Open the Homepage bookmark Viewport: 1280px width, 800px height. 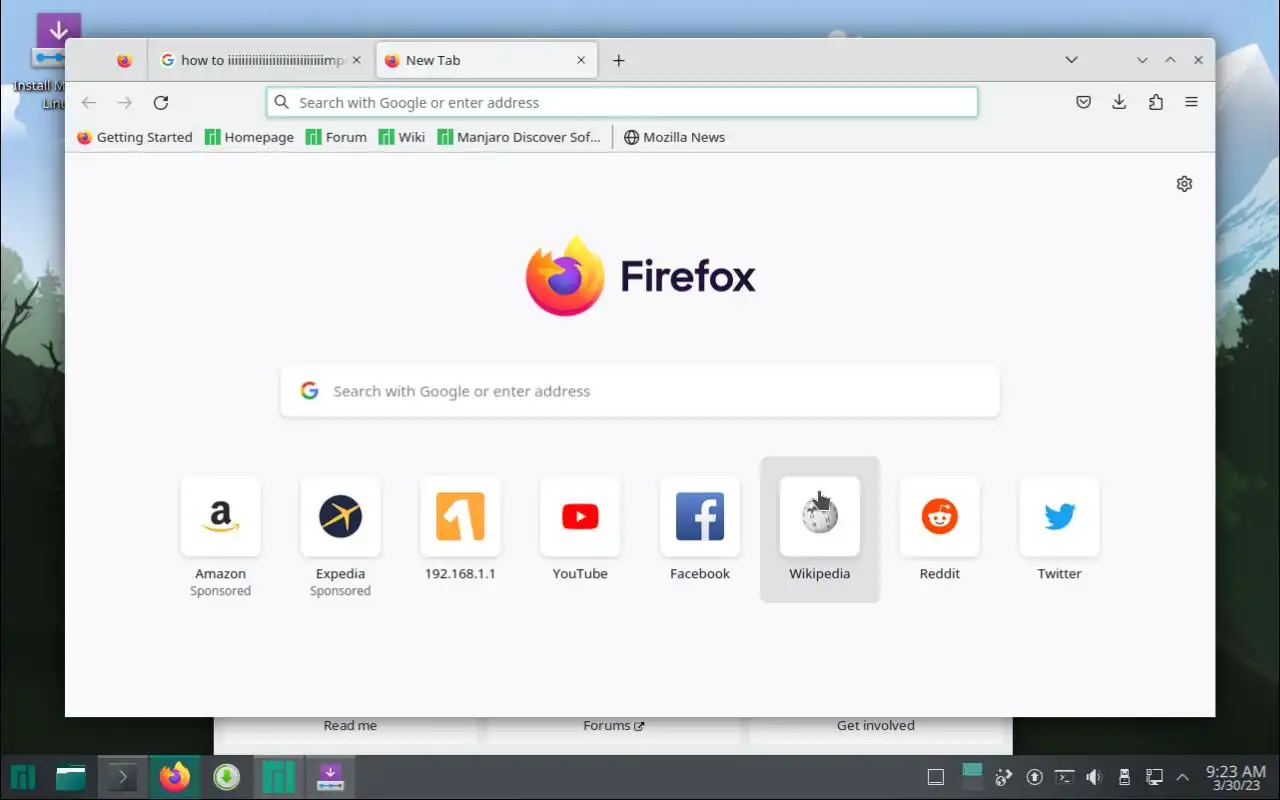tap(249, 137)
